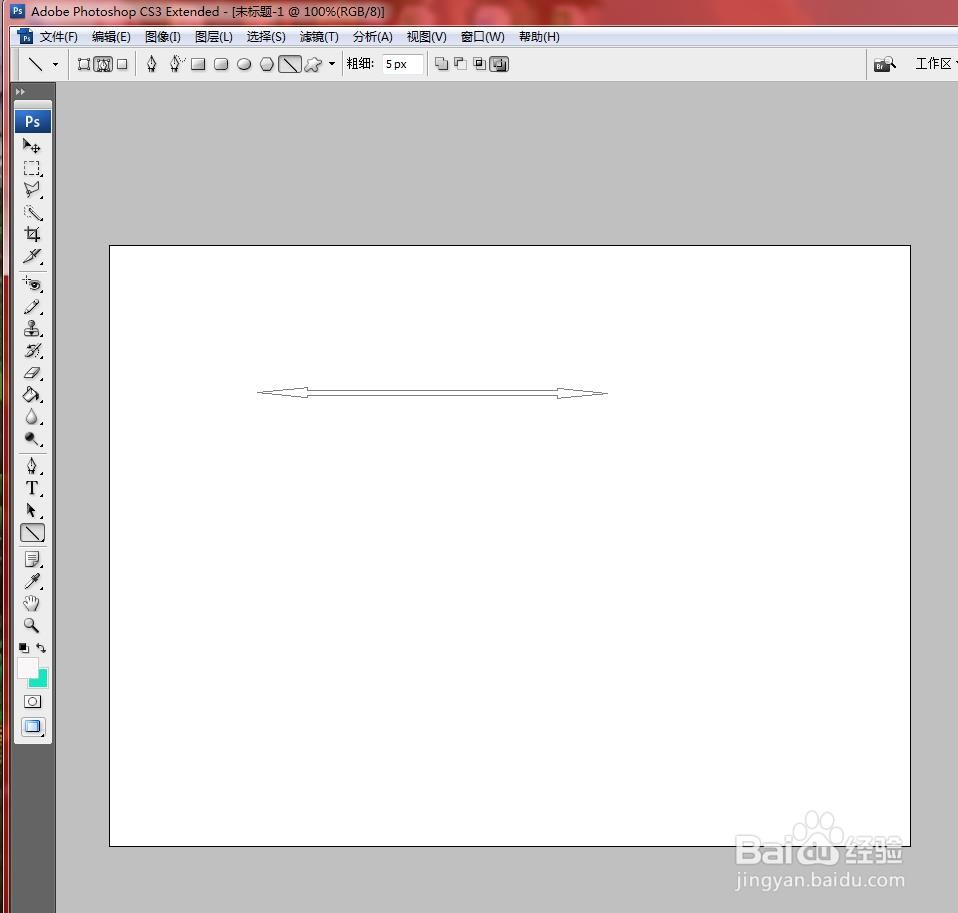
Task: Select the Path Selection tool
Action: click(x=31, y=510)
